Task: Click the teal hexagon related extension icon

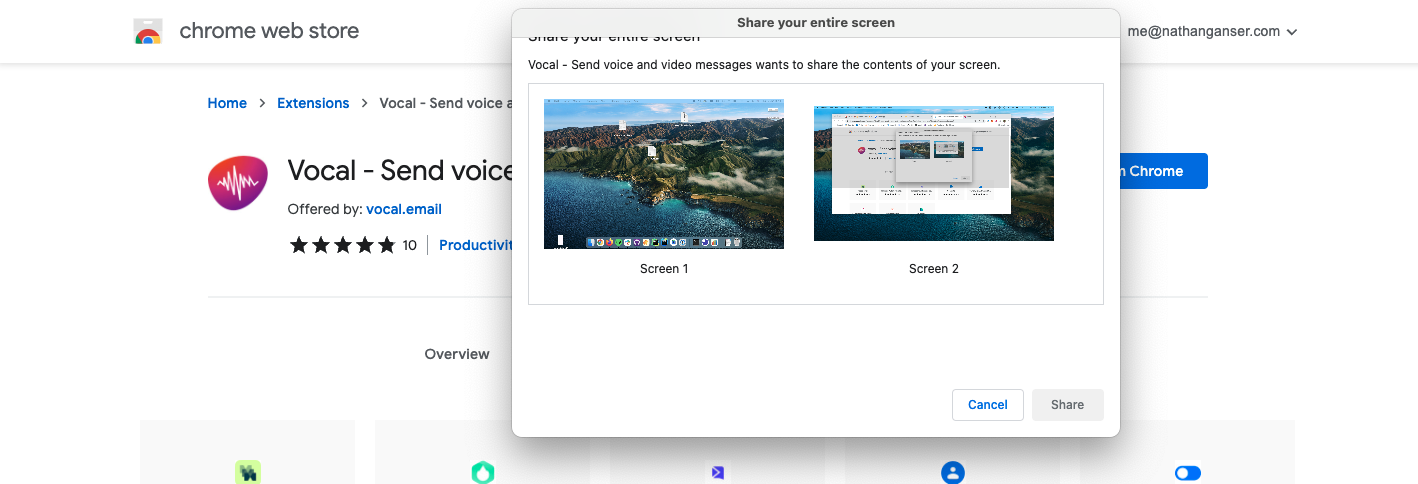Action: [483, 472]
